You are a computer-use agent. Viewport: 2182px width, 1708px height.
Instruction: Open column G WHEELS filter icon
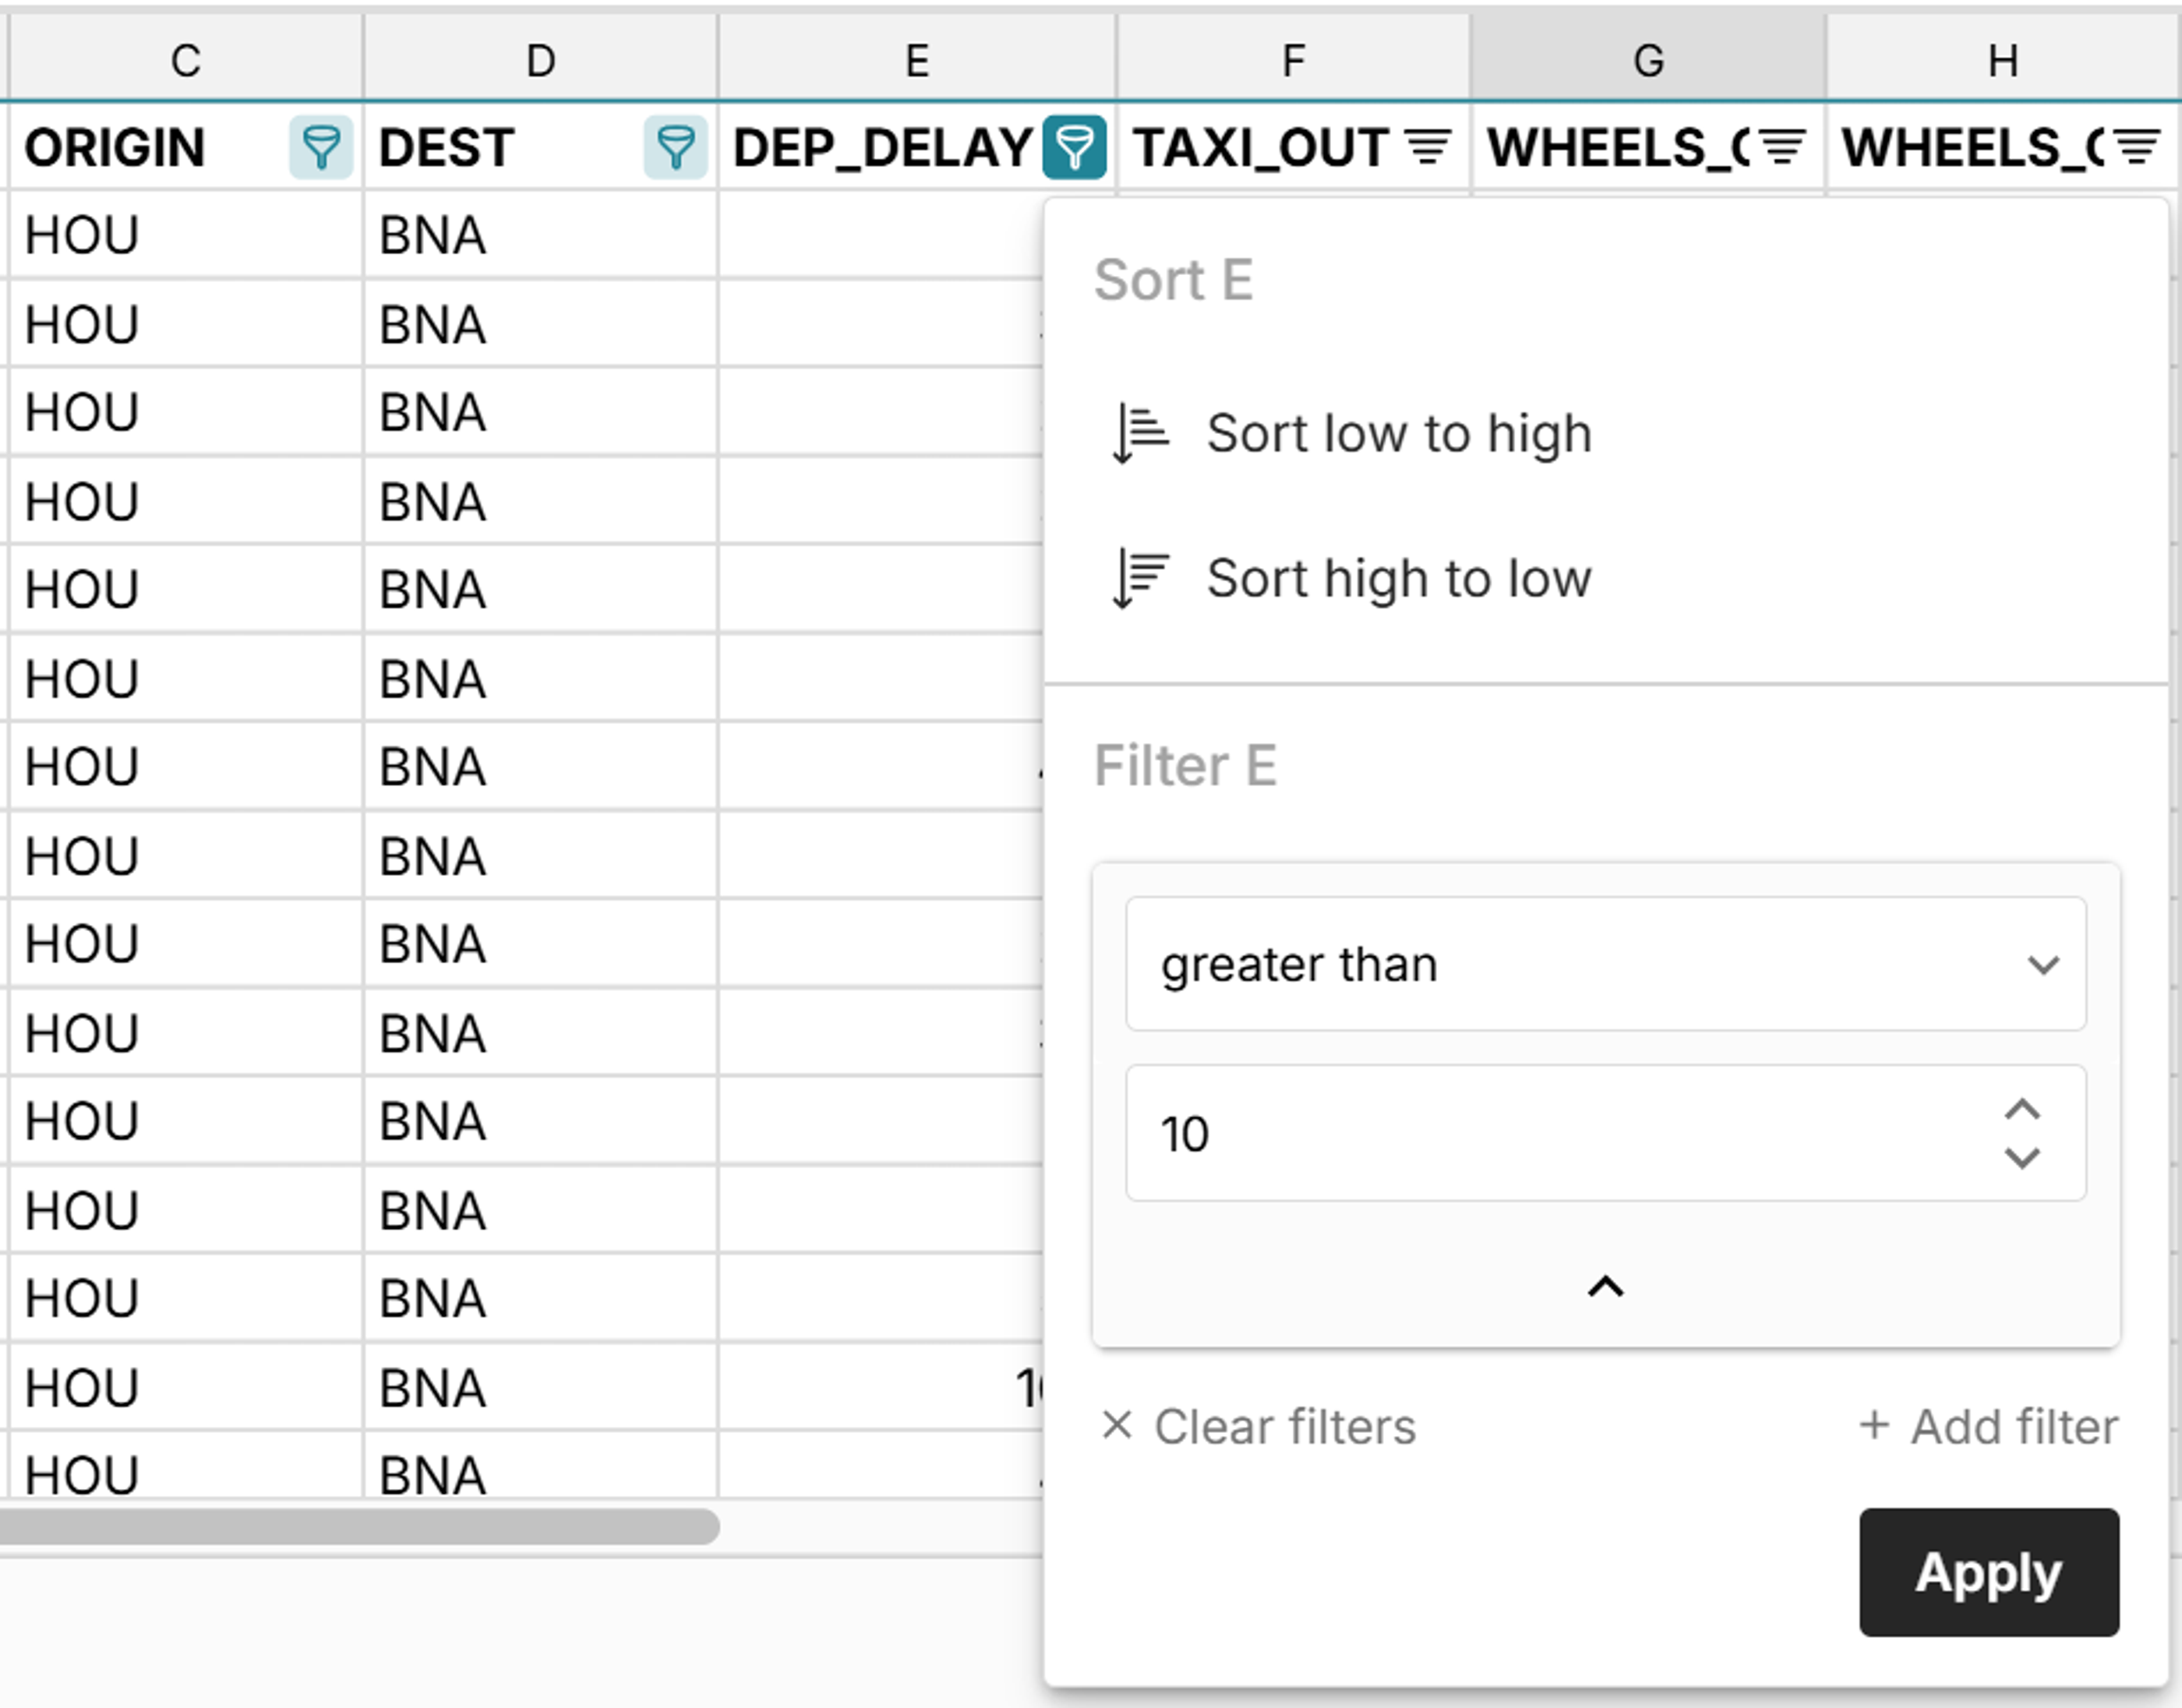[x=1782, y=148]
